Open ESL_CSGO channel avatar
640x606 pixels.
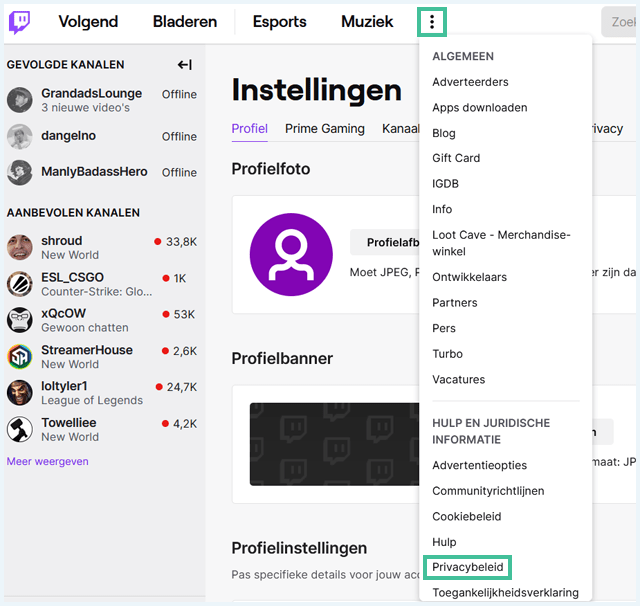20,284
